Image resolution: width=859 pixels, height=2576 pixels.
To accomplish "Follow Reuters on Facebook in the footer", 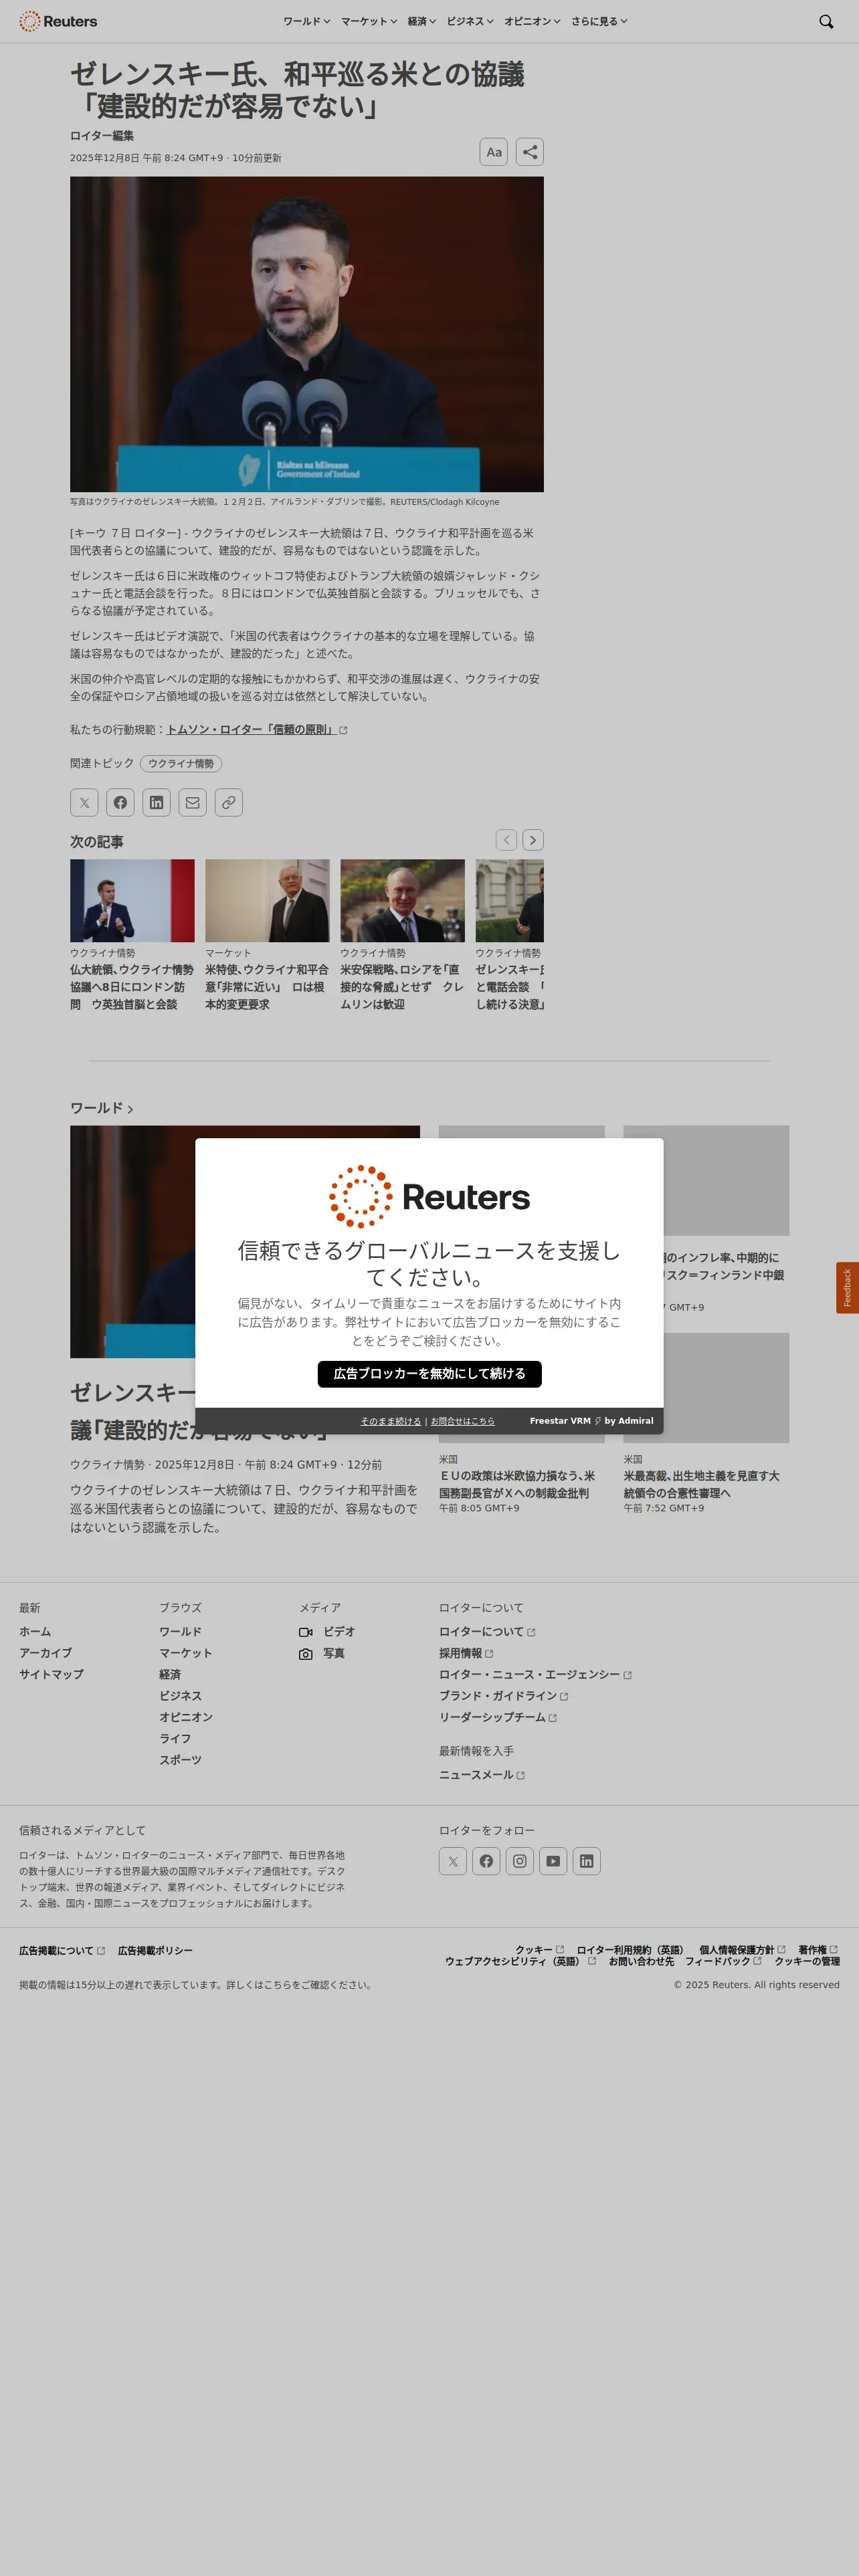I will point(486,1861).
